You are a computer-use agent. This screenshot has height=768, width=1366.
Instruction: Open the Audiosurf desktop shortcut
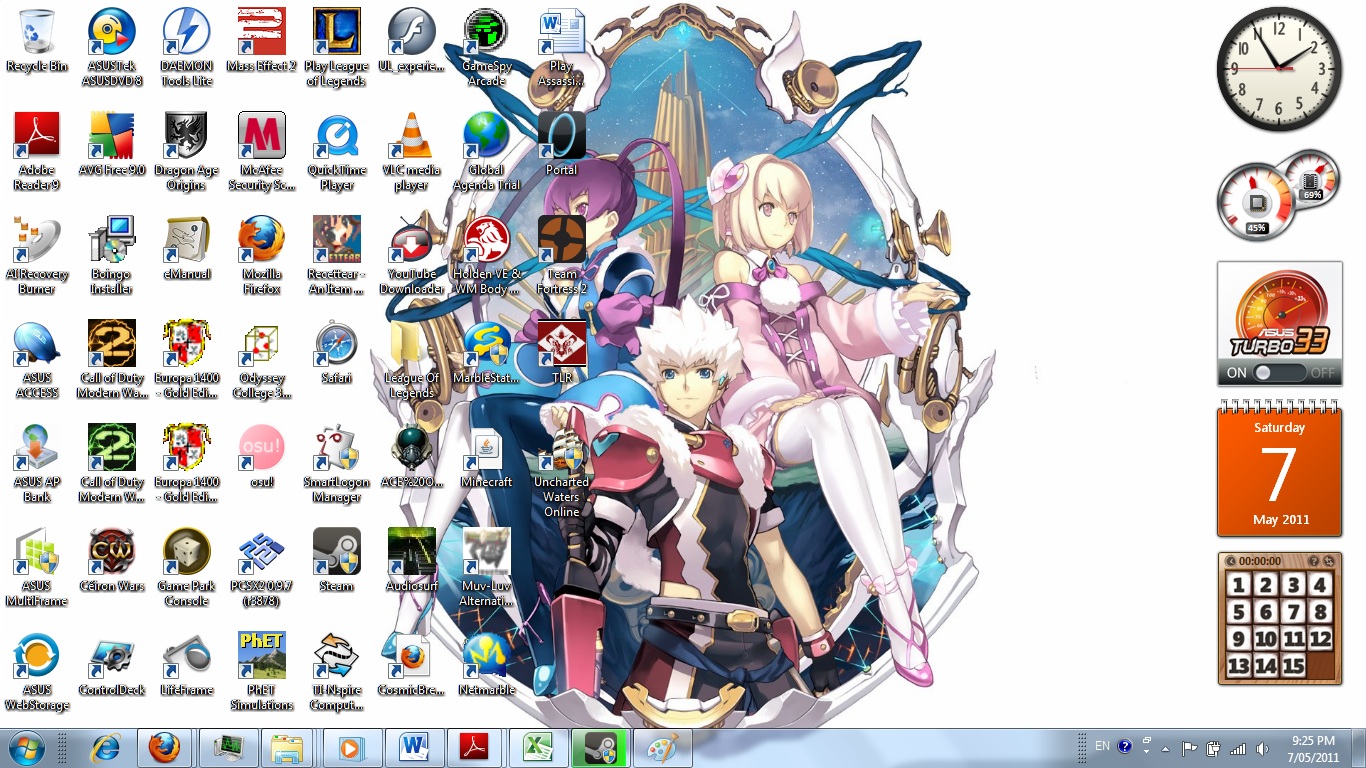pos(411,560)
